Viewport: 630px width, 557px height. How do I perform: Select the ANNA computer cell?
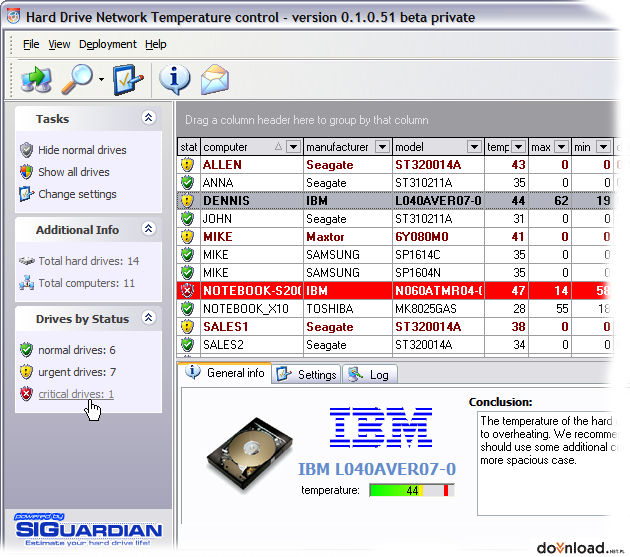point(252,183)
